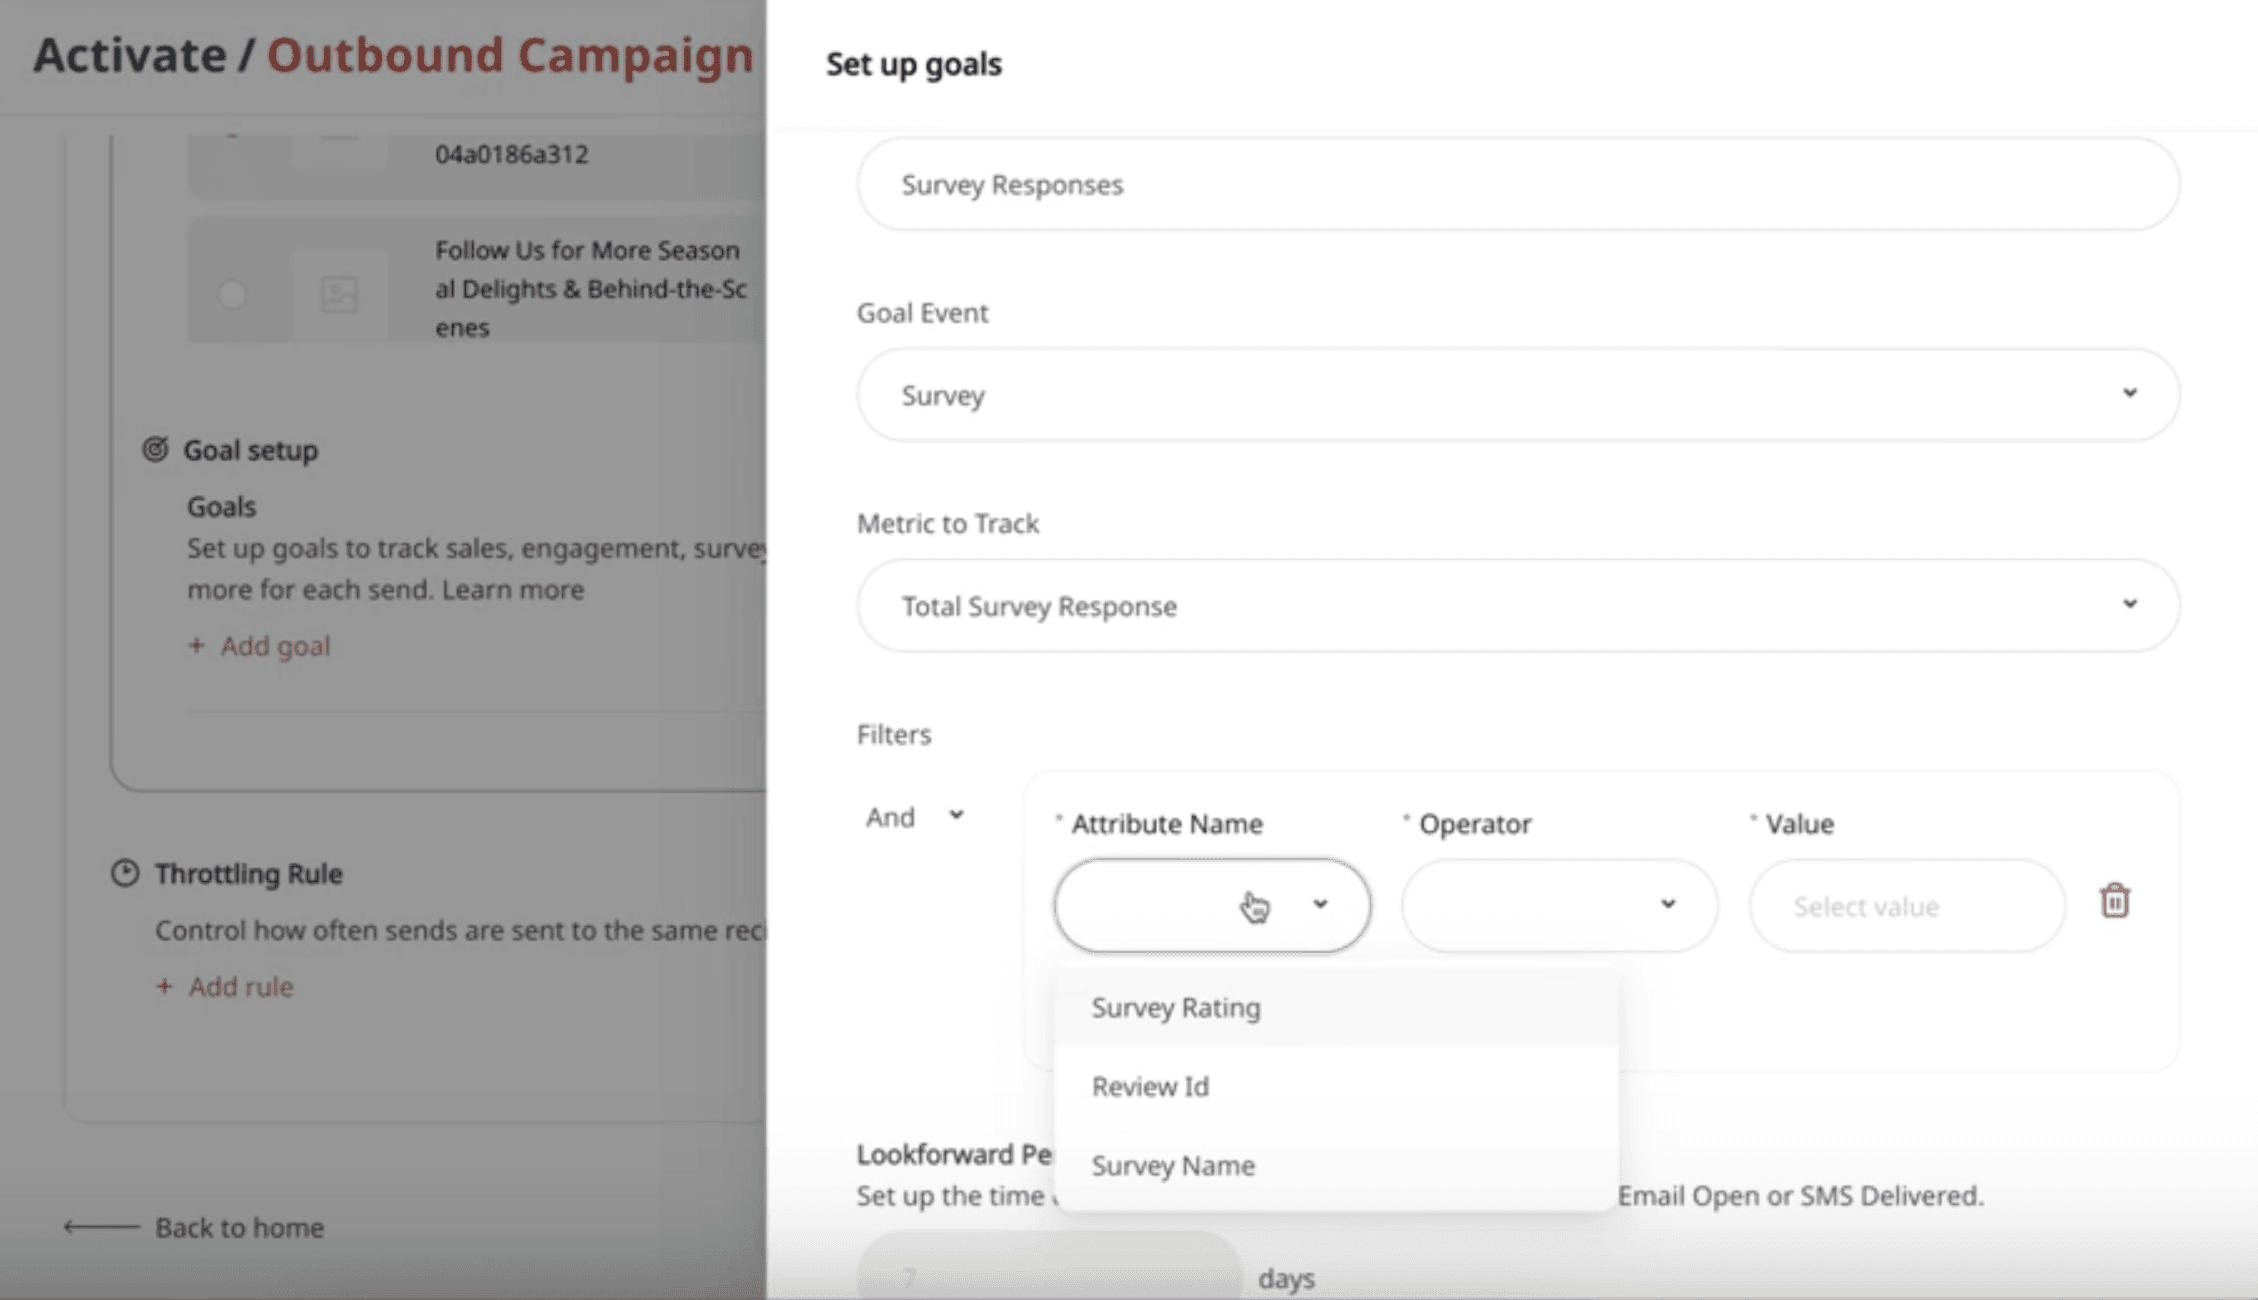
Task: Change the And filter condition dropdown
Action: (914, 817)
